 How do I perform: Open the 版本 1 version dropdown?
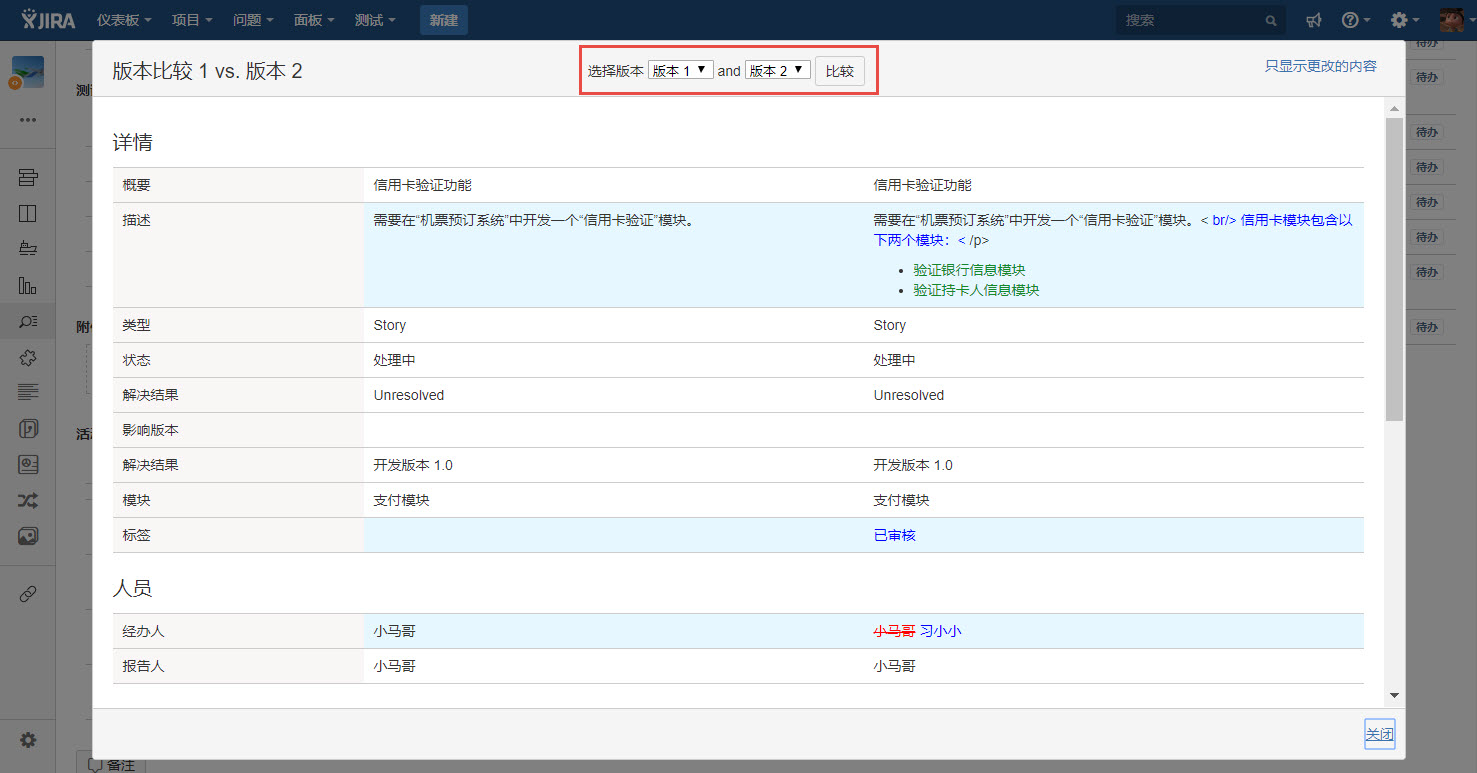[x=681, y=70]
